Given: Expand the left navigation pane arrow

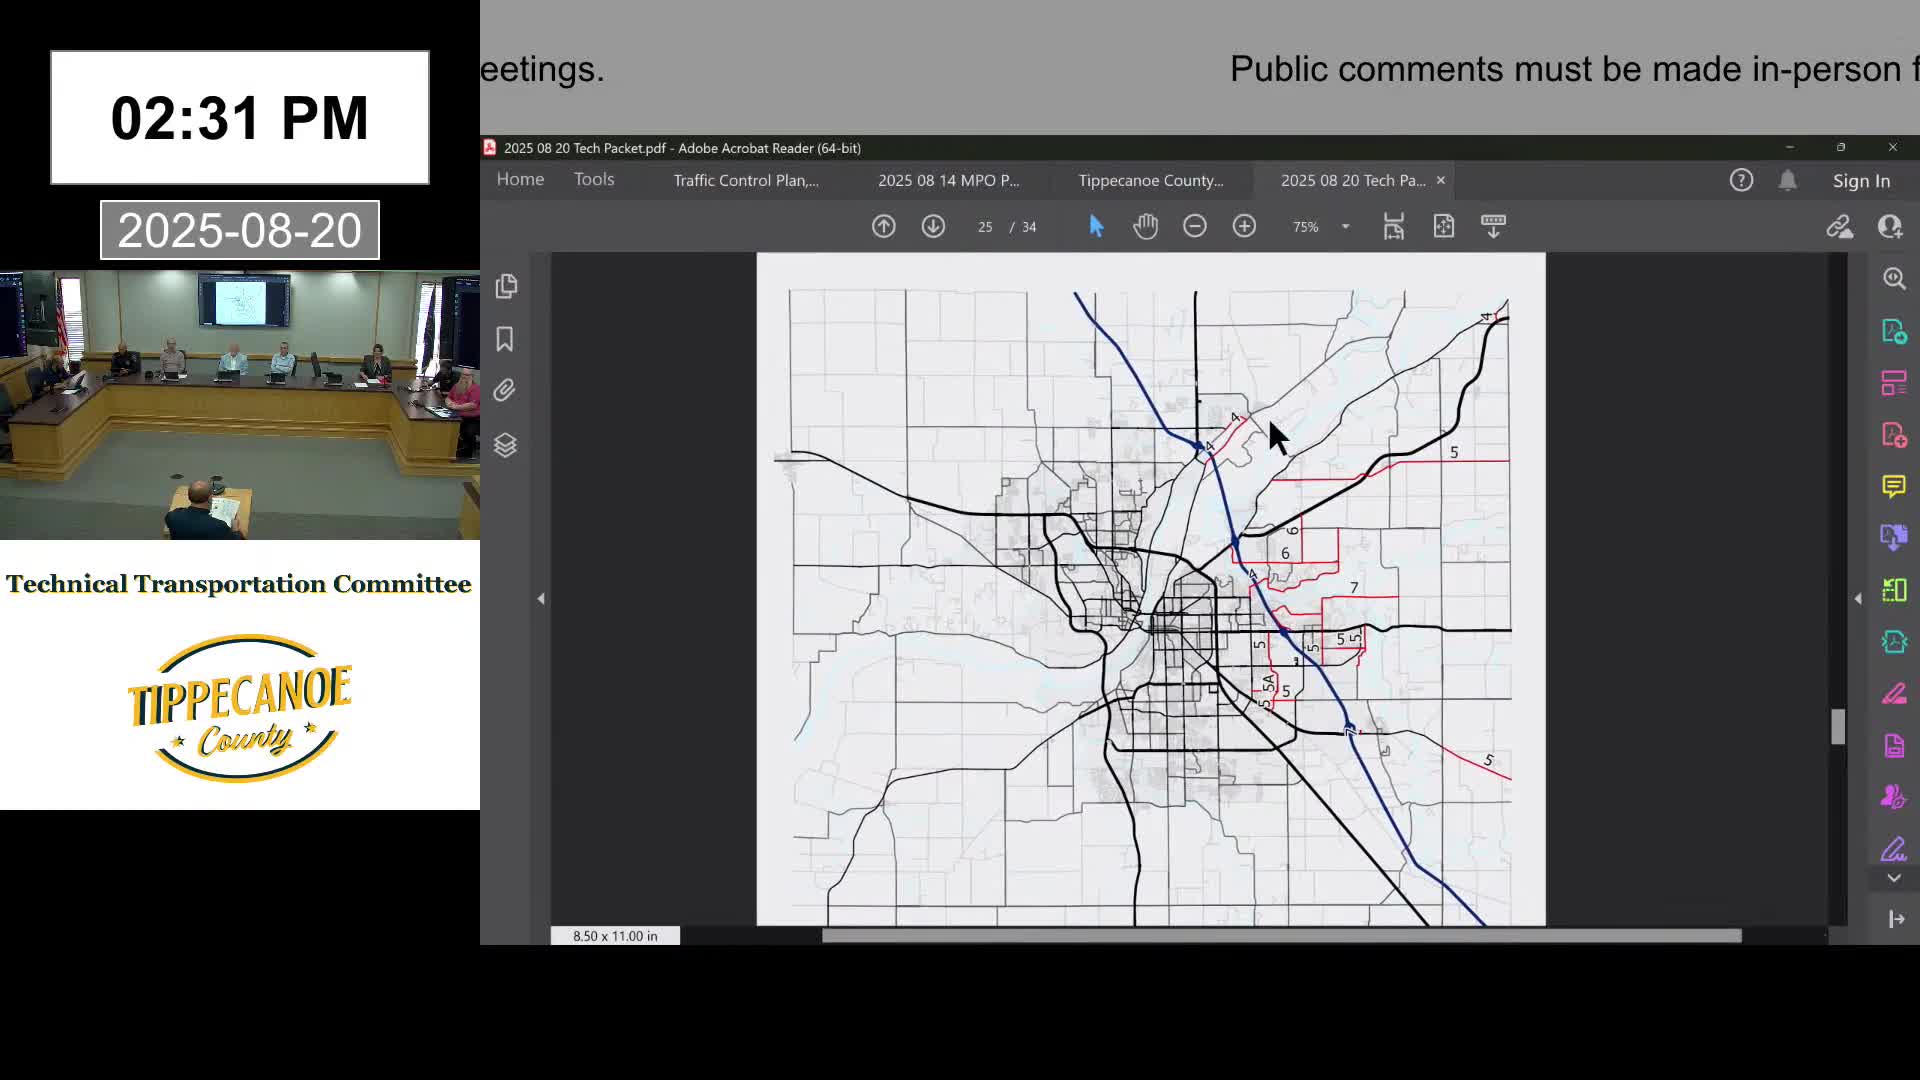Looking at the screenshot, I should pyautogui.click(x=541, y=598).
